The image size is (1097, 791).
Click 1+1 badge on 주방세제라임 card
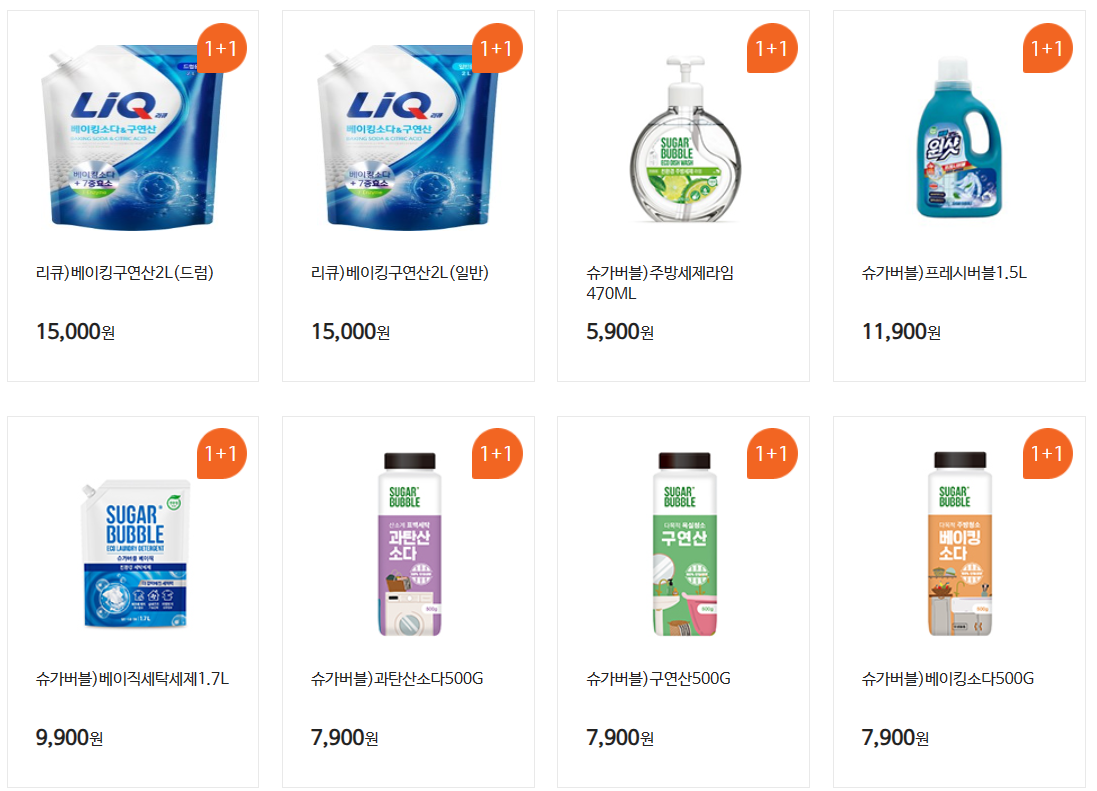pyautogui.click(x=772, y=48)
